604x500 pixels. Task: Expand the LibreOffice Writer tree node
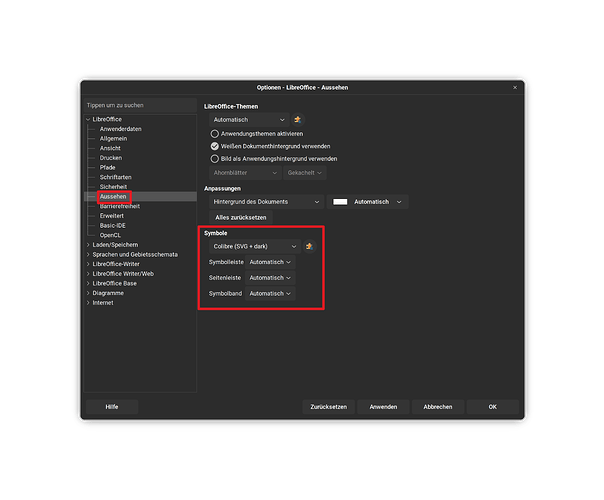click(87, 264)
